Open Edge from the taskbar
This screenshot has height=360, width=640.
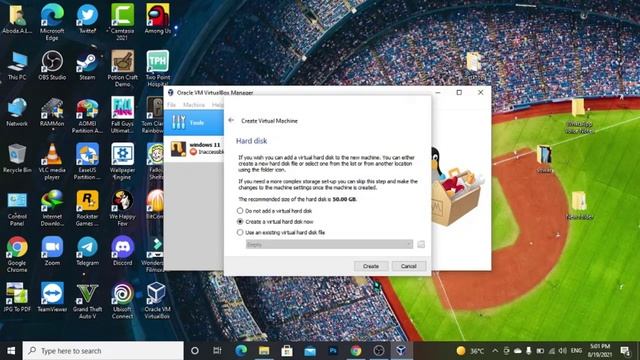click(x=241, y=351)
